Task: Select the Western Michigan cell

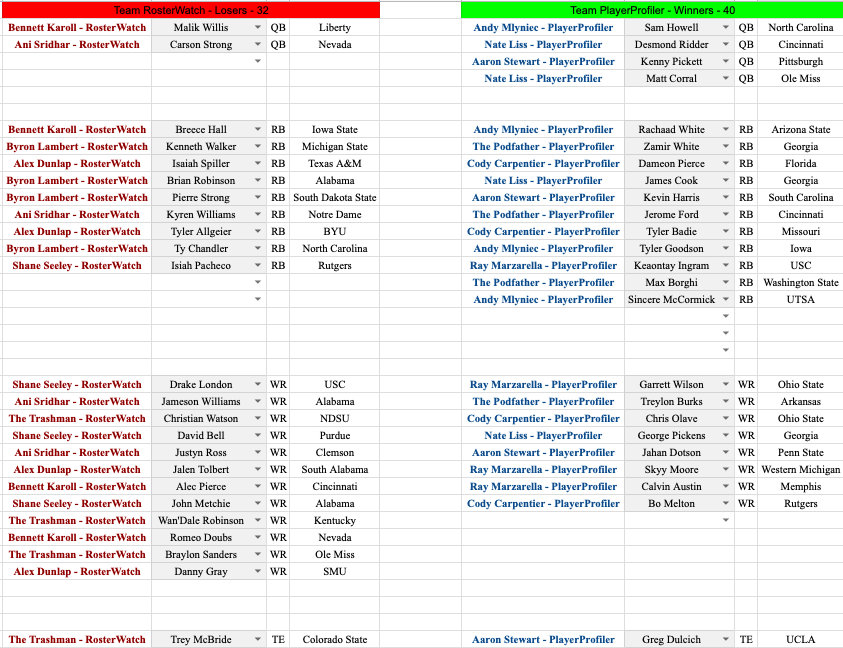Action: point(800,470)
